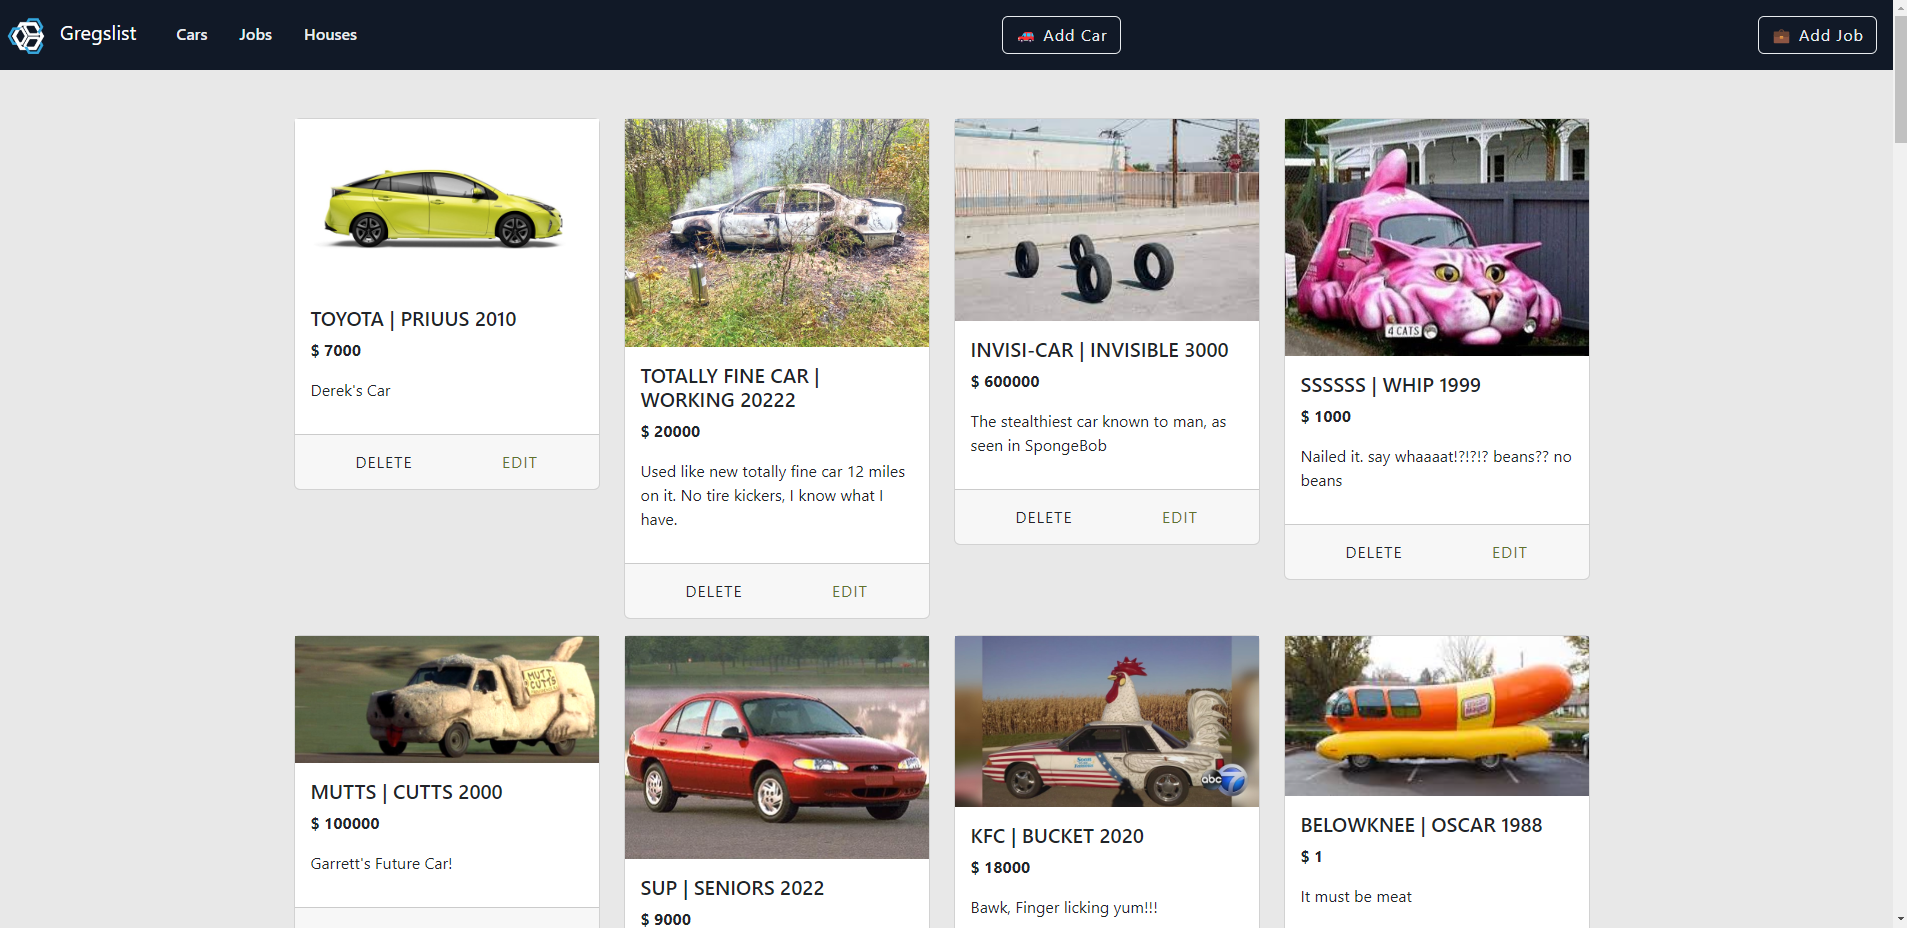Click the 'It must be meat' description
Viewport: 1907px width, 928px height.
click(x=1356, y=897)
